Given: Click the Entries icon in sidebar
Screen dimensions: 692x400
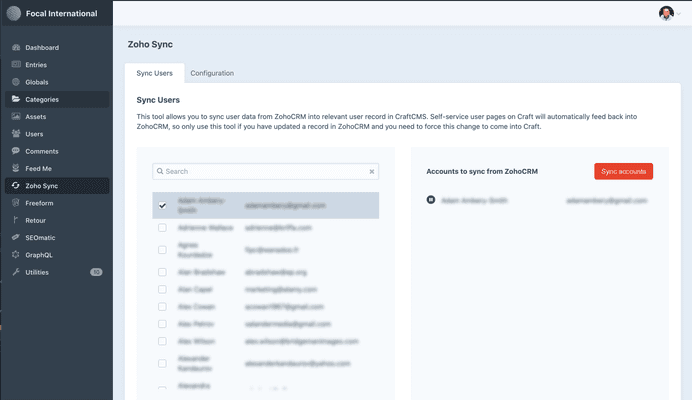Looking at the screenshot, I should click(x=16, y=64).
